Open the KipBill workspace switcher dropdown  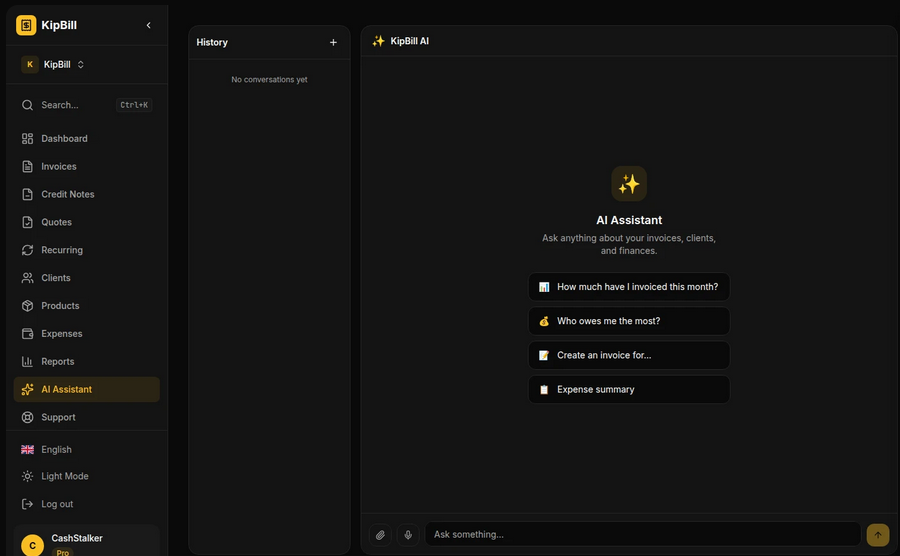53,64
